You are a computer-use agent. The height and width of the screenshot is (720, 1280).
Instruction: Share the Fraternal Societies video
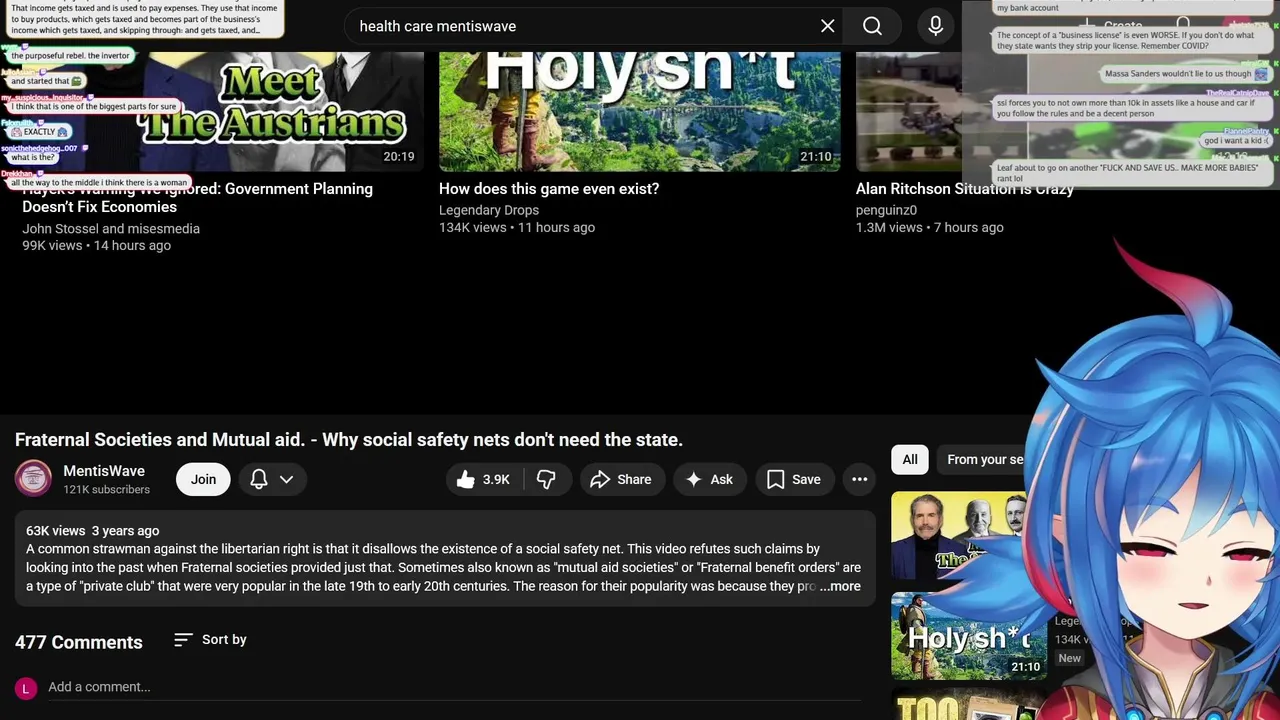[x=622, y=480]
